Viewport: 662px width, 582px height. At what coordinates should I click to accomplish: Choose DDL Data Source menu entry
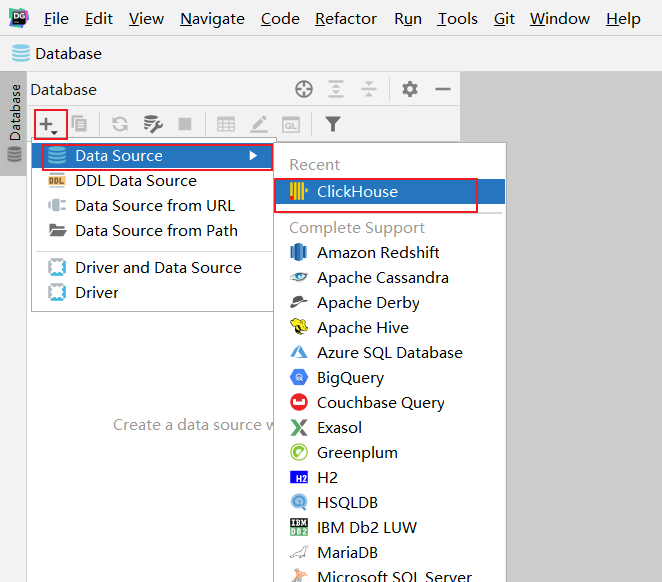(x=153, y=181)
